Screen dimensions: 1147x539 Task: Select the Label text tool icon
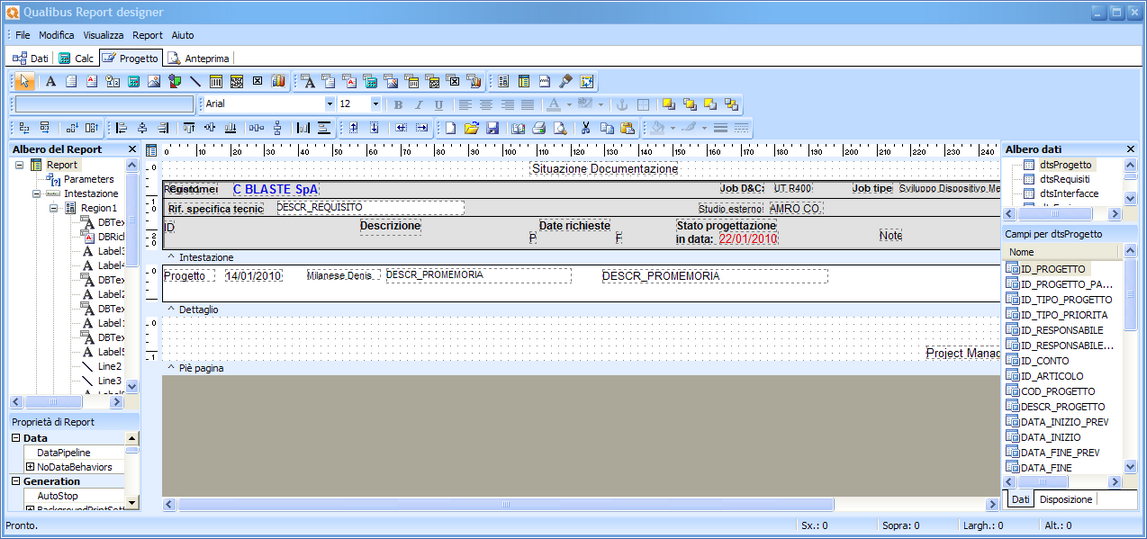pyautogui.click(x=51, y=81)
